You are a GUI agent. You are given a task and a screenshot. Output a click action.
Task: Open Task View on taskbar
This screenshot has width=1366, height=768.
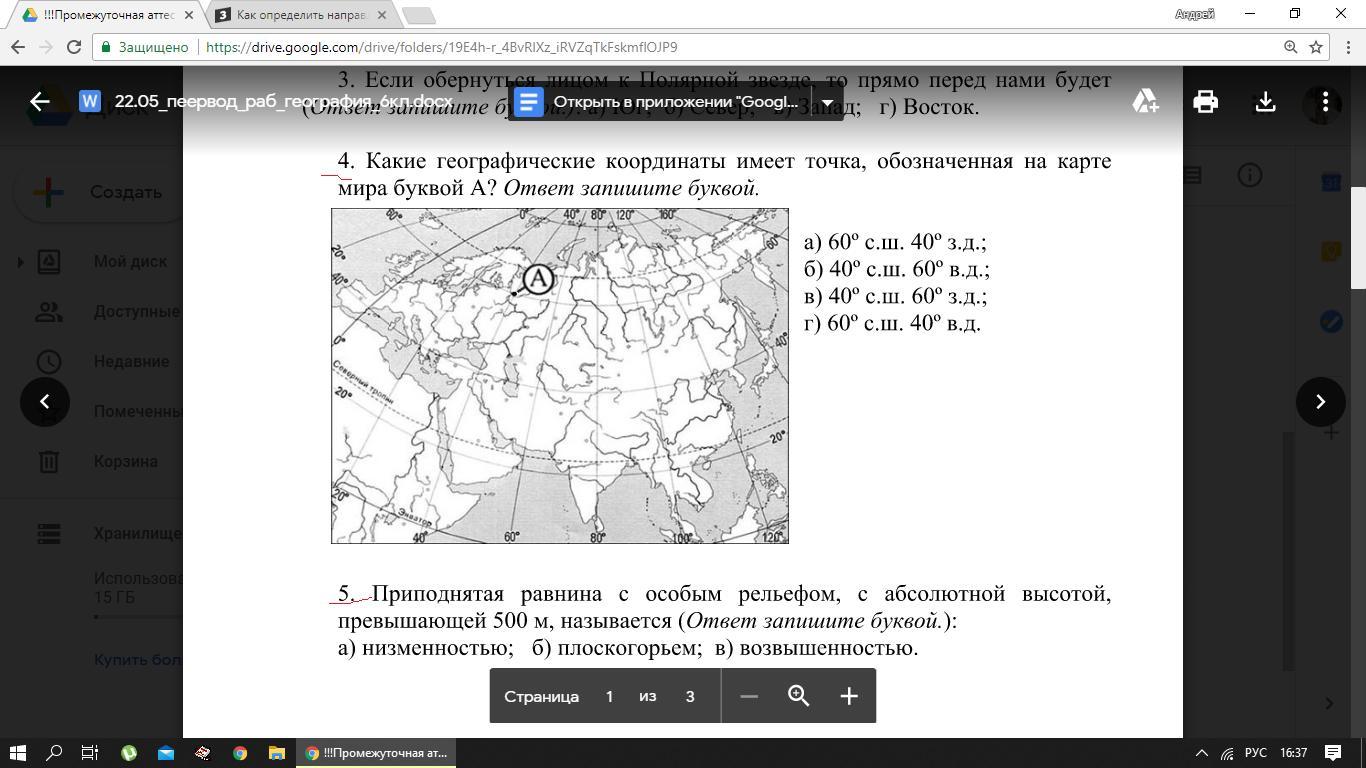pos(91,753)
